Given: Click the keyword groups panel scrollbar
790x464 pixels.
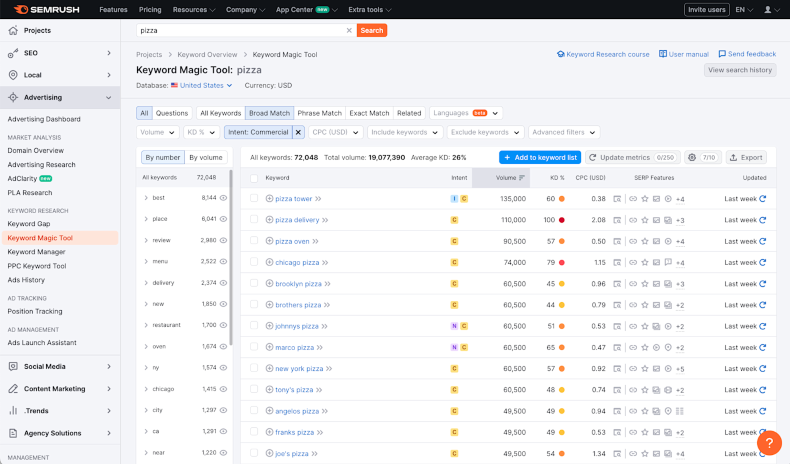Looking at the screenshot, I should (231, 257).
